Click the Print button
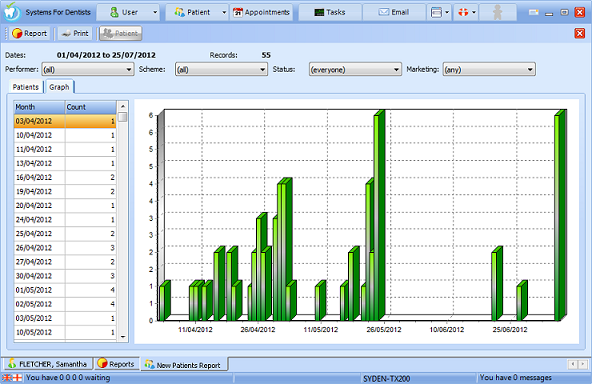Image resolution: width=592 pixels, height=384 pixels. click(76, 34)
